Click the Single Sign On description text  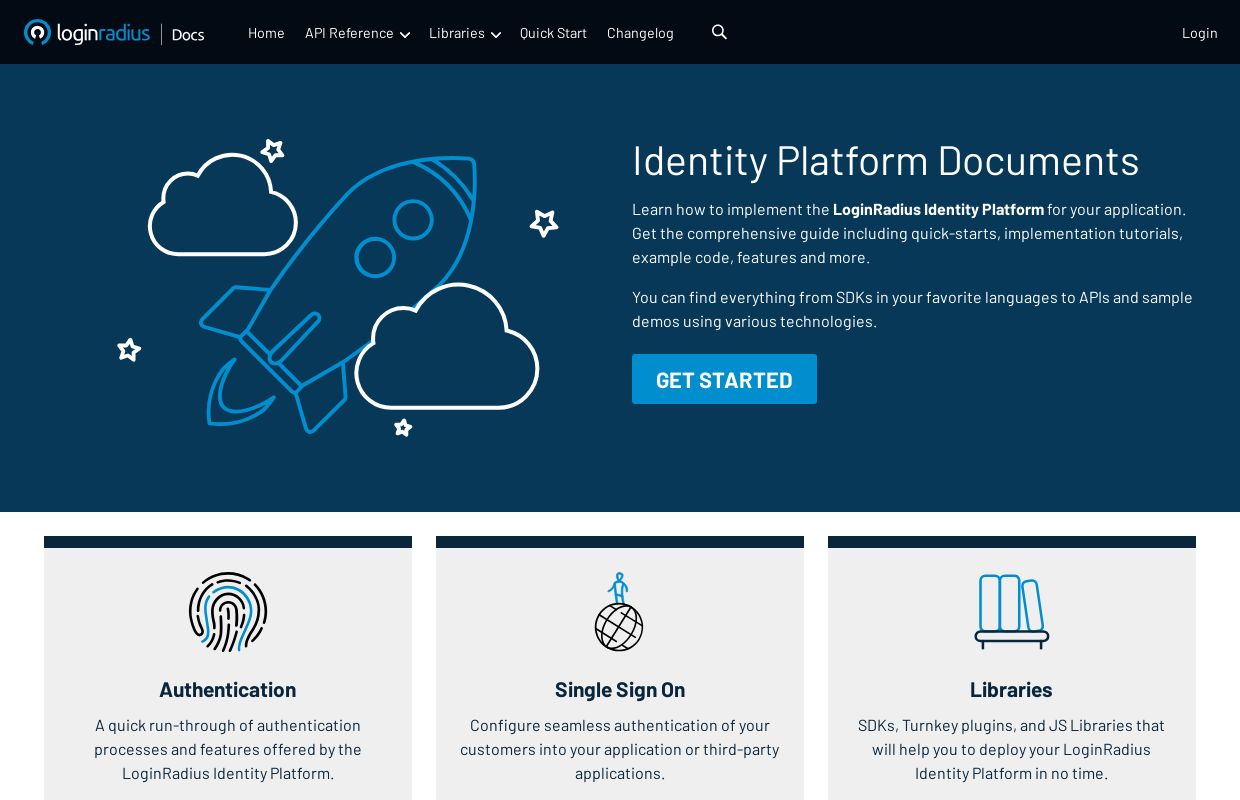(620, 749)
